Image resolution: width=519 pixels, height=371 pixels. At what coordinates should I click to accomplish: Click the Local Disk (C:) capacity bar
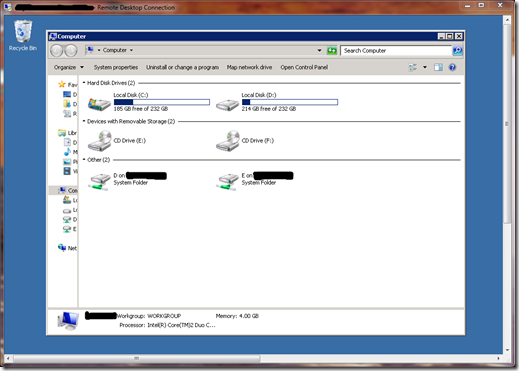click(x=162, y=102)
